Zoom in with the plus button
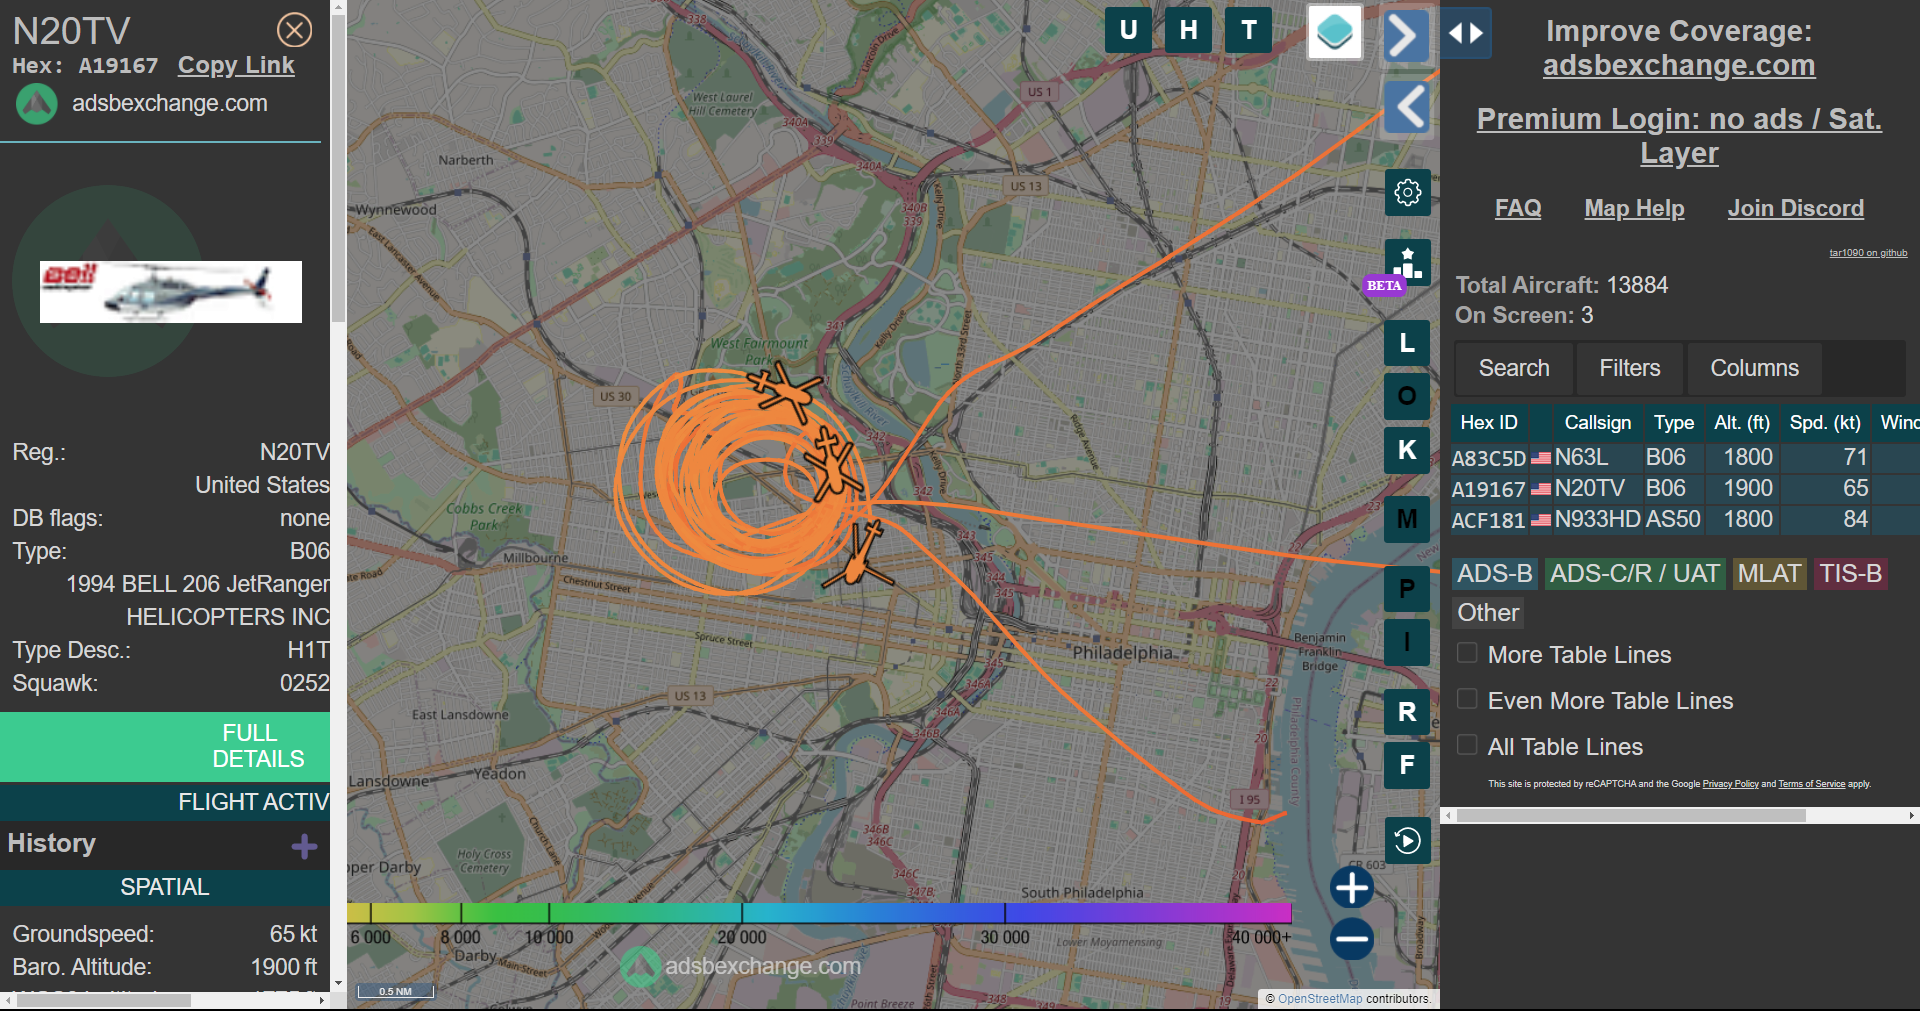This screenshot has height=1011, width=1920. (1352, 887)
